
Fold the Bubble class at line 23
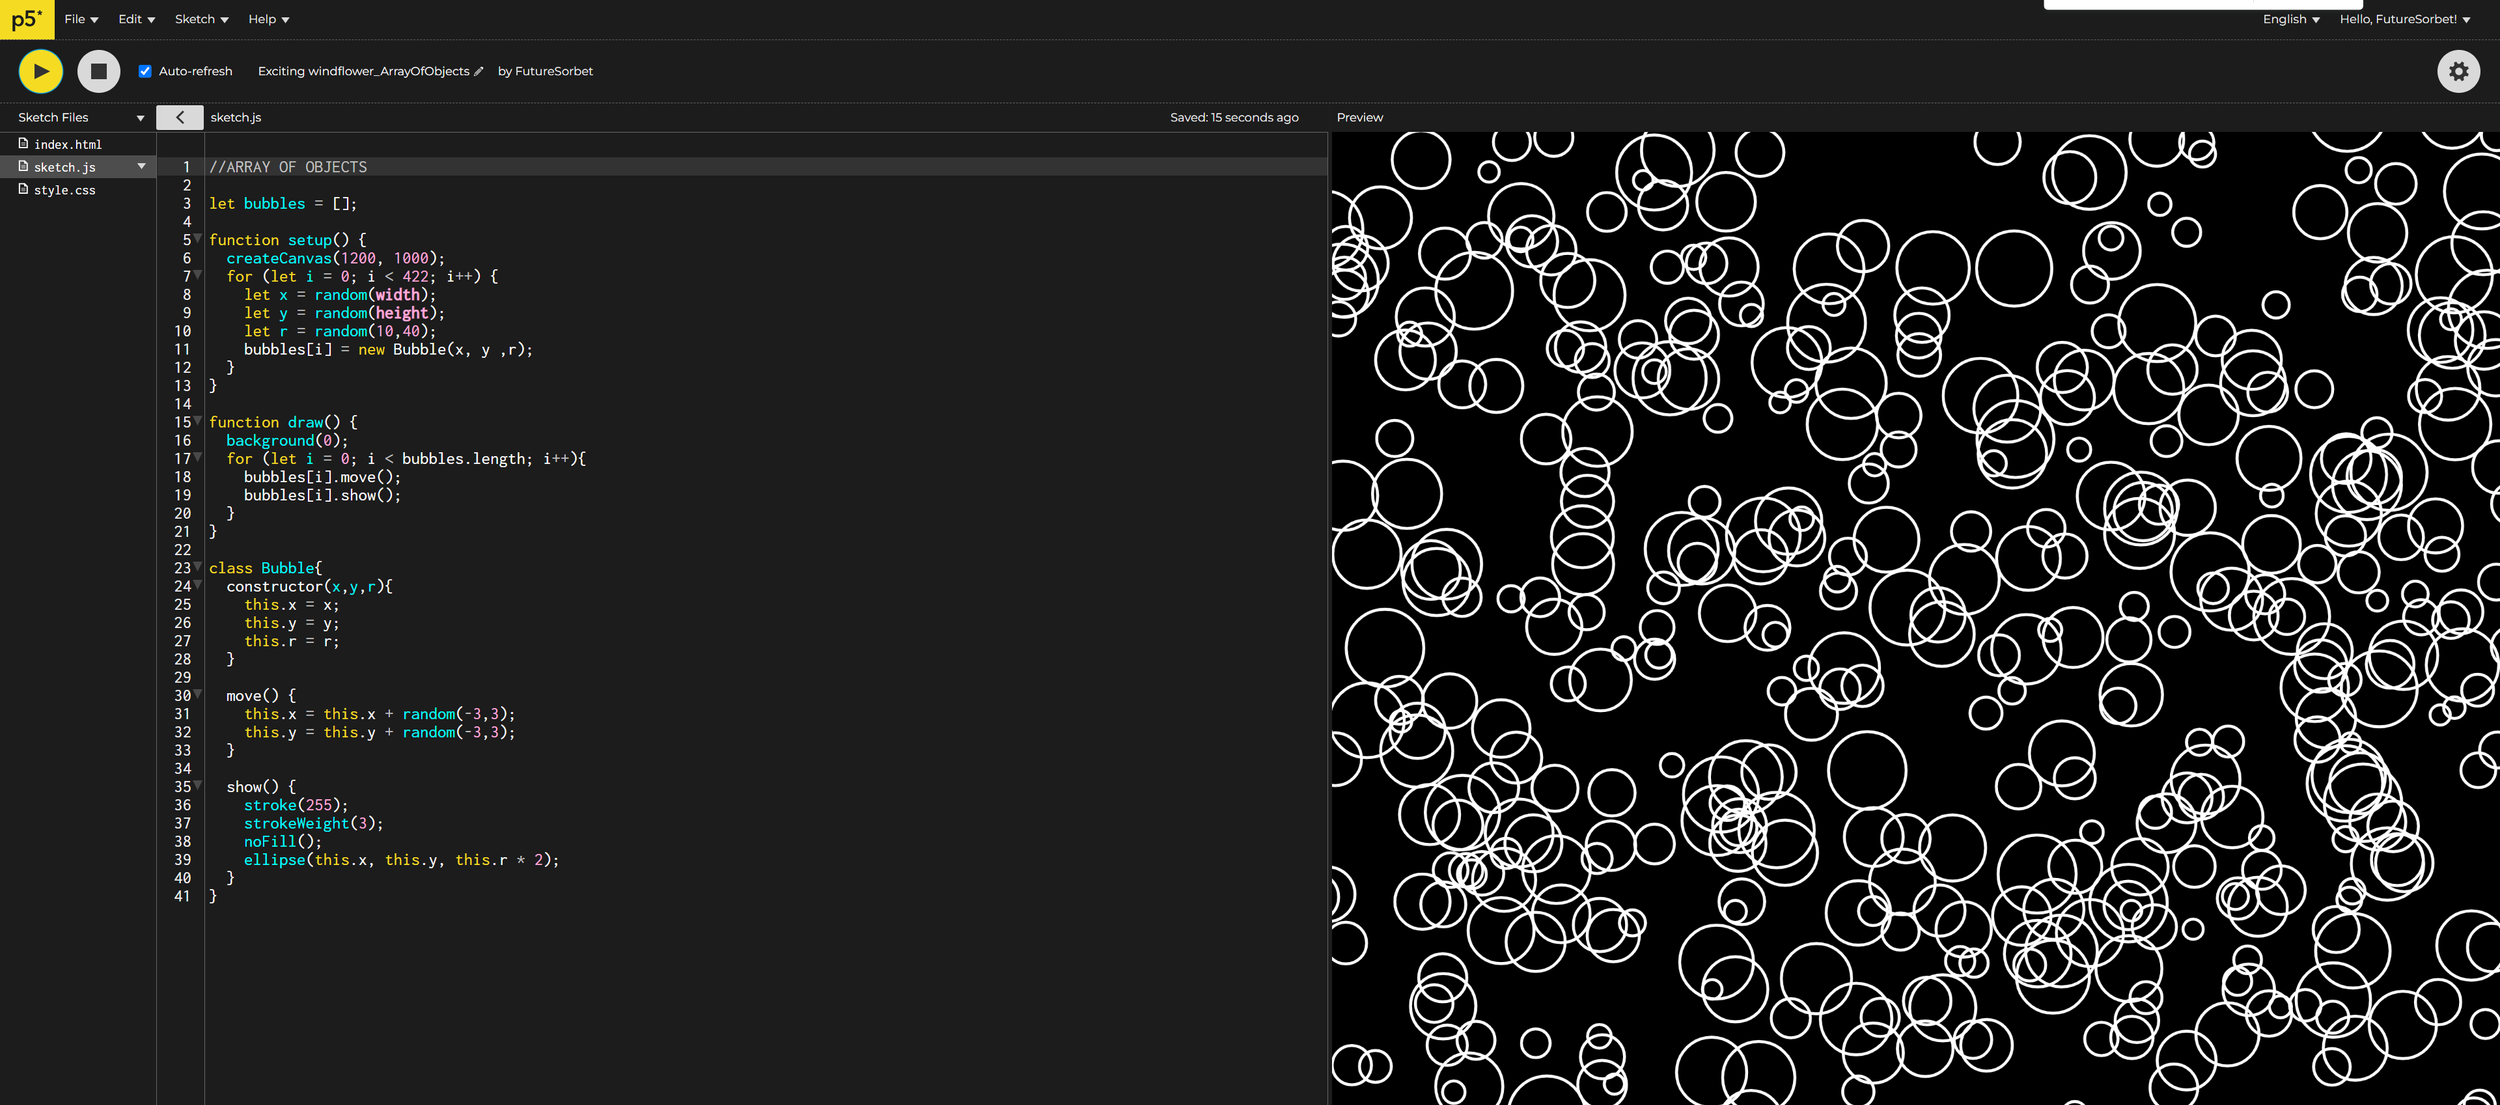[x=198, y=567]
